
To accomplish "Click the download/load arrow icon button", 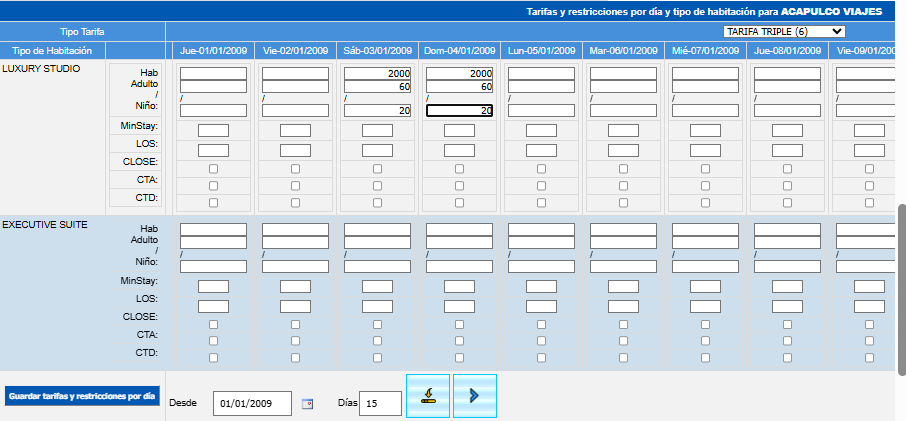I will tap(428, 396).
